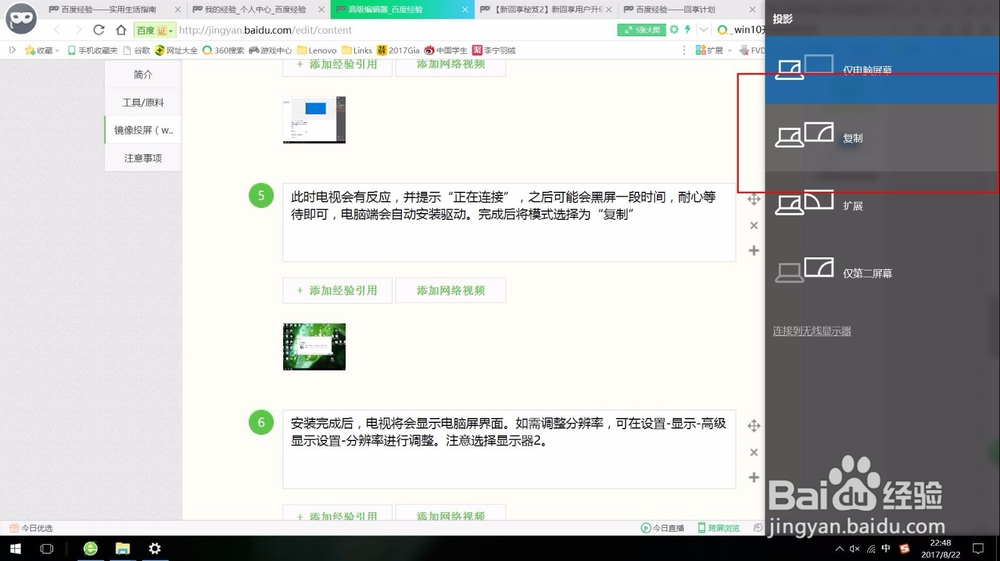
Task: Click the green 5张大图 button
Action: pyautogui.click(x=641, y=30)
